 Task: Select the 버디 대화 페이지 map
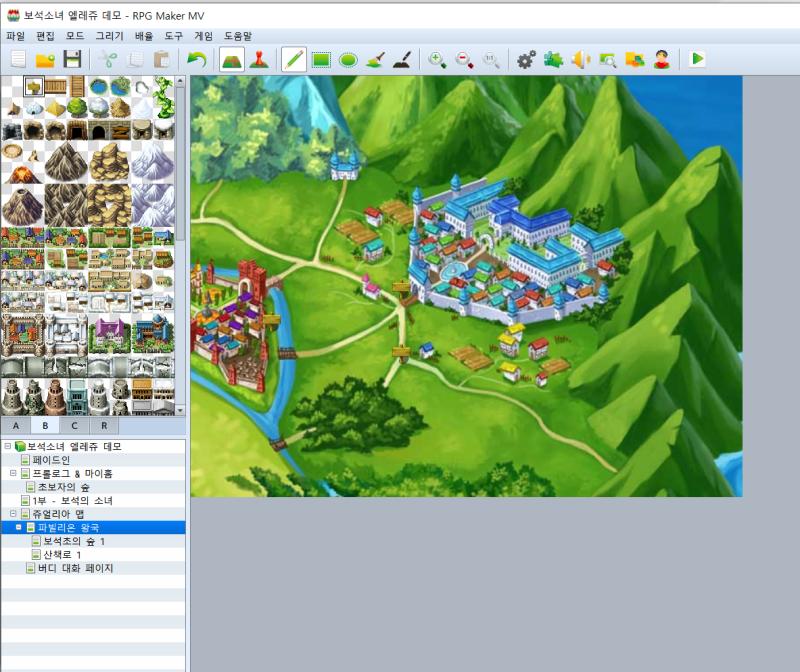point(75,568)
